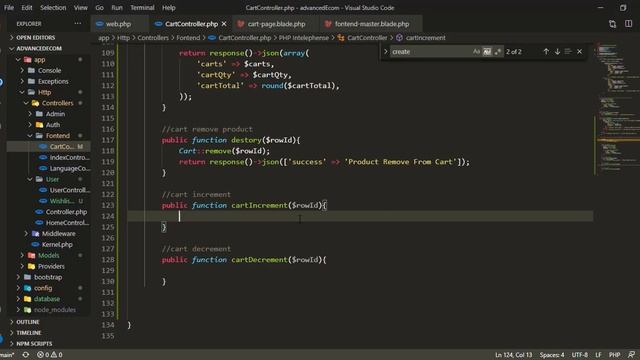
Task: Open the errors and warnings status indicator
Action: (49, 355)
